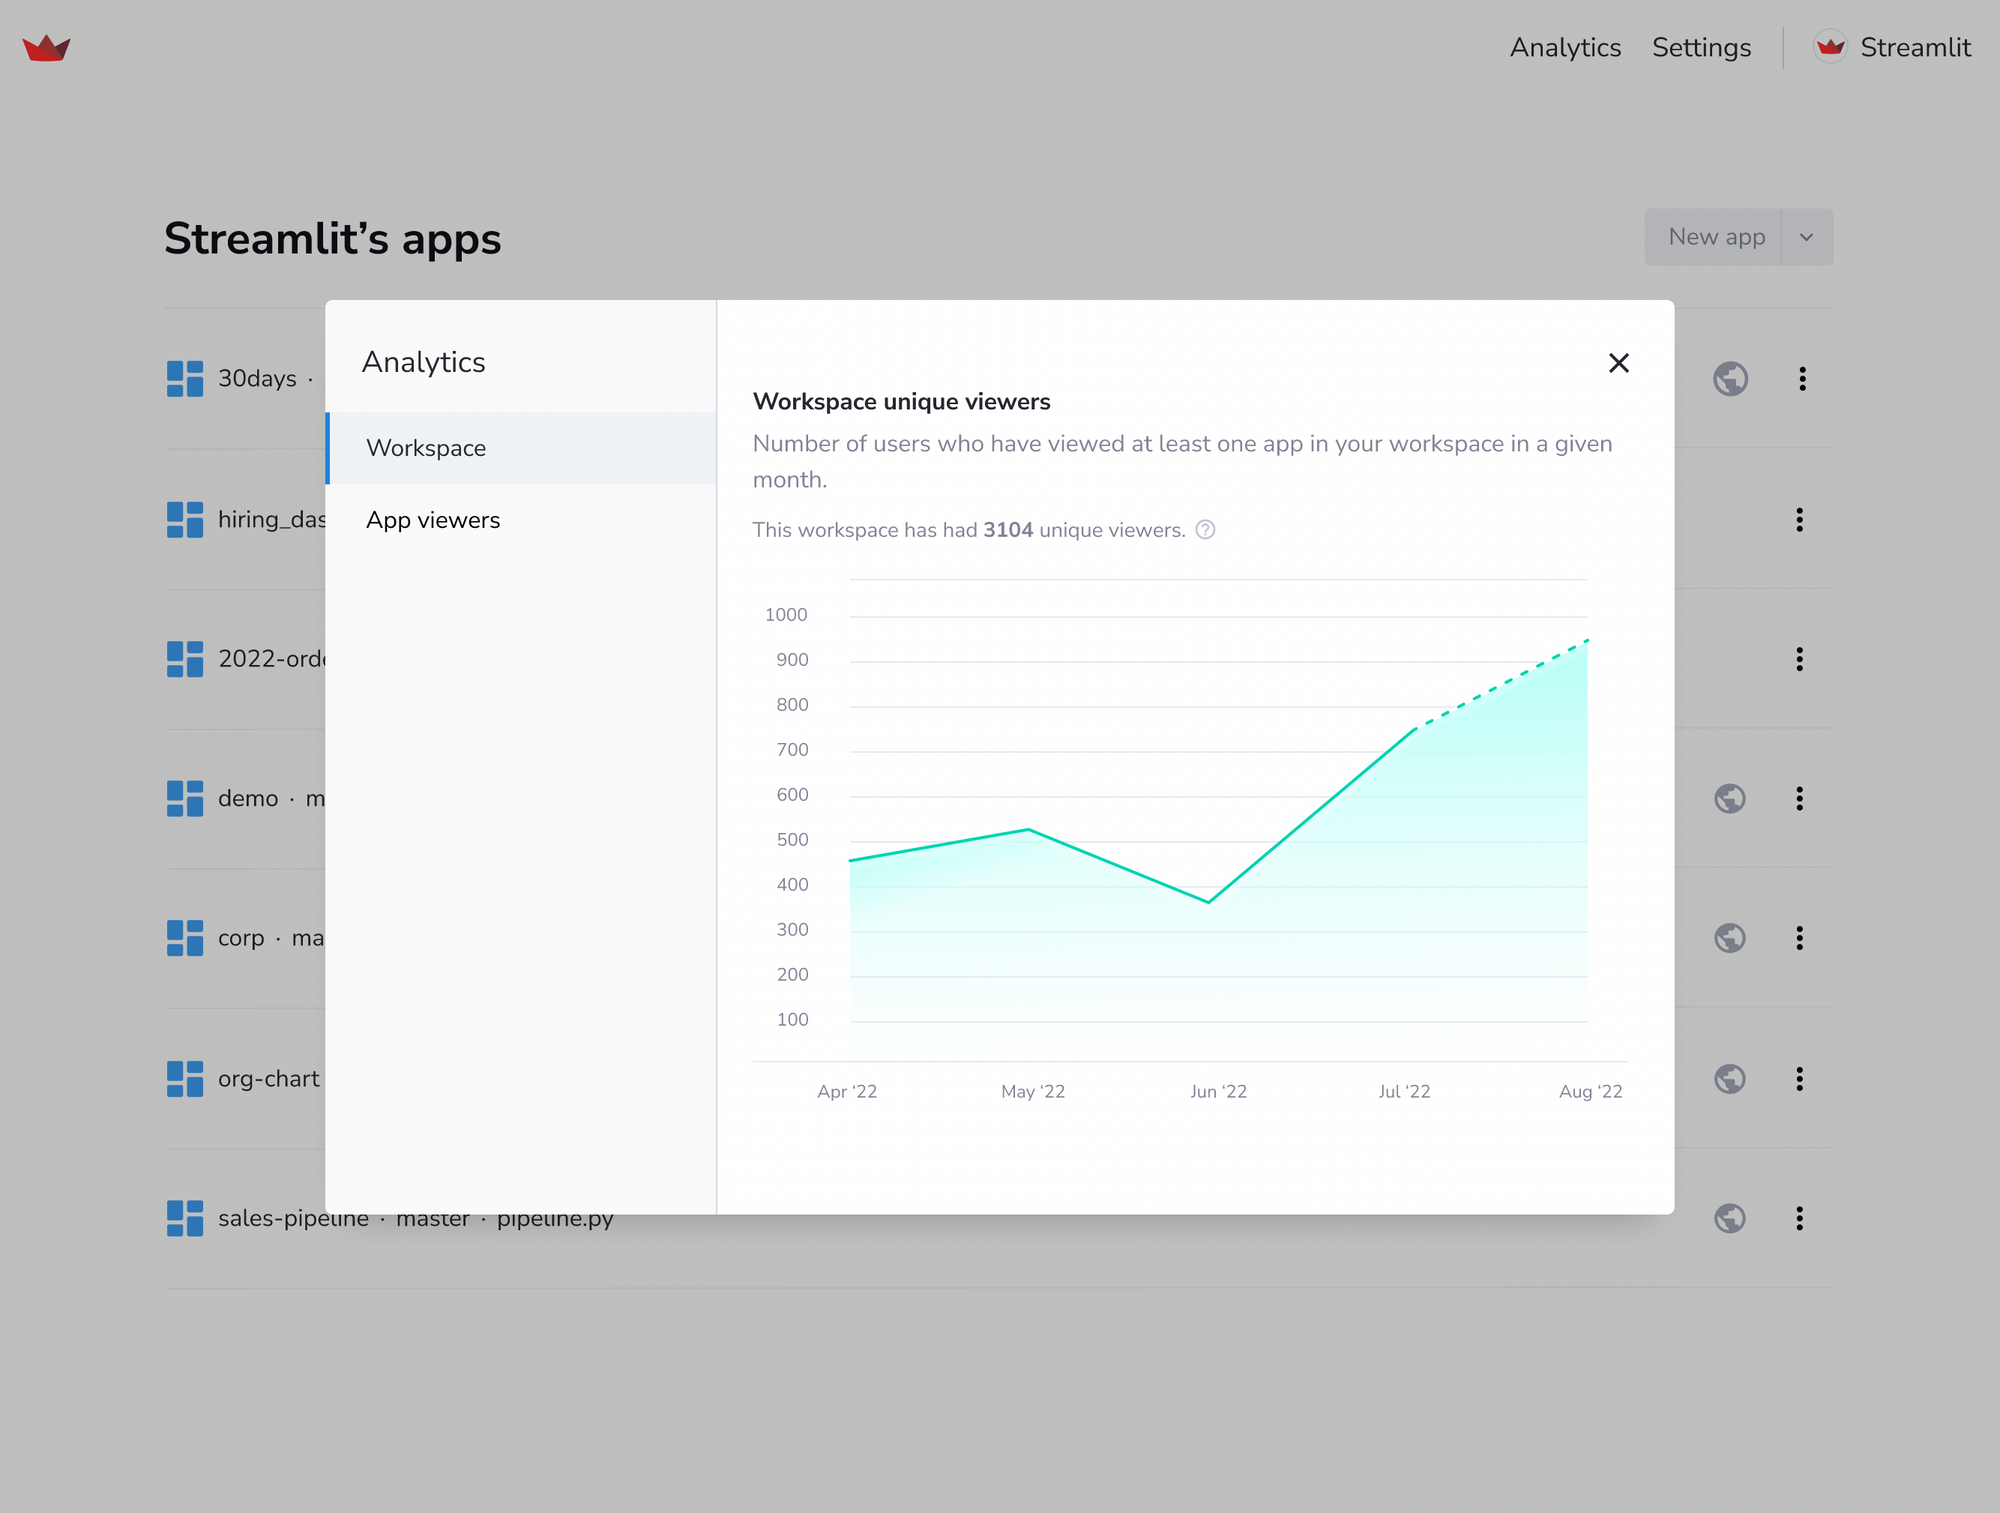Open the three-dot menu for org-chart app
This screenshot has width=2000, height=1513.
coord(1799,1078)
